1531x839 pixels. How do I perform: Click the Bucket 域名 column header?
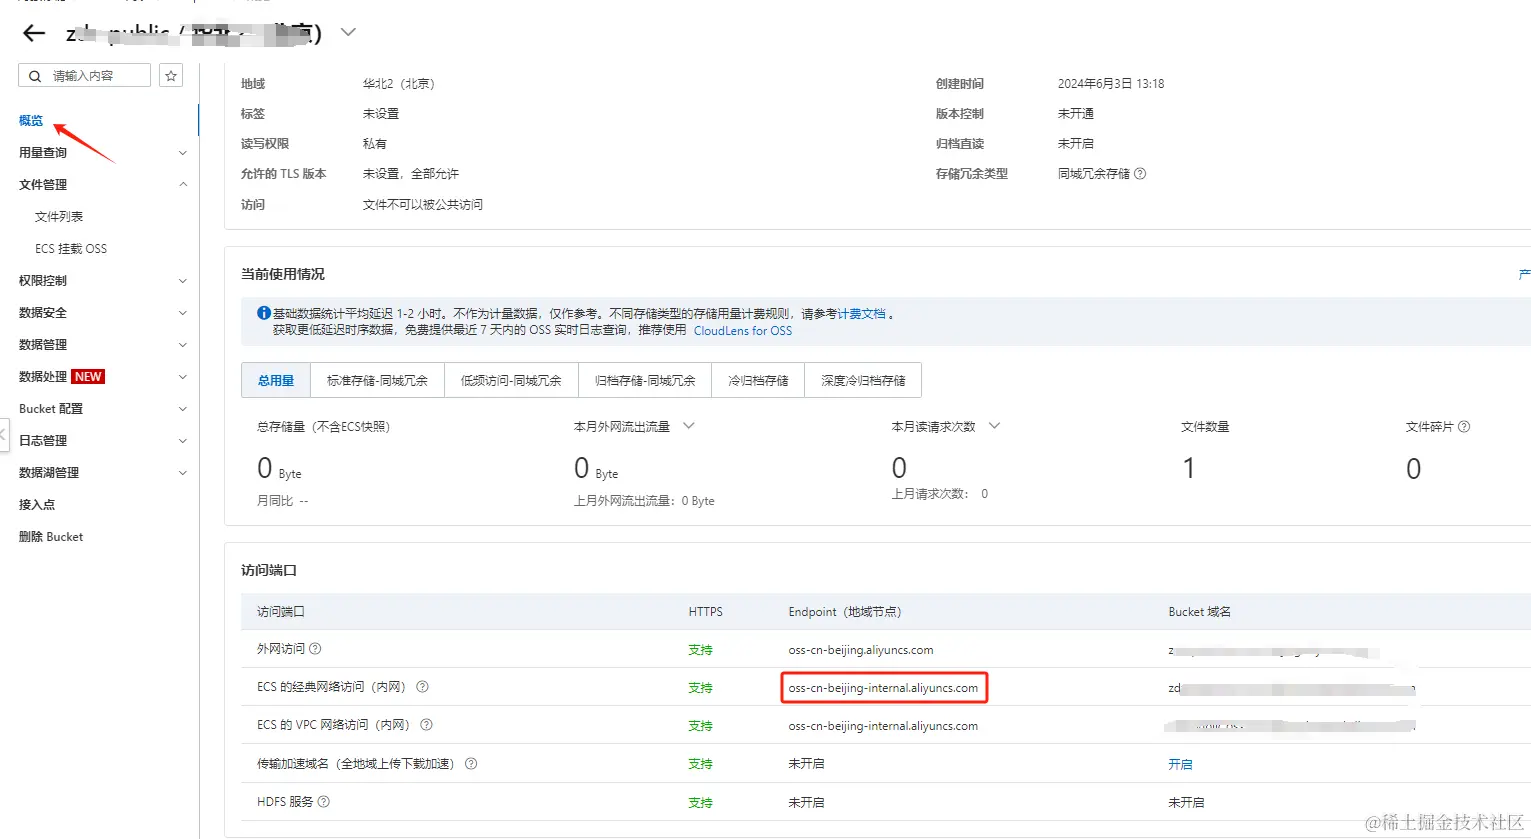coord(1200,612)
